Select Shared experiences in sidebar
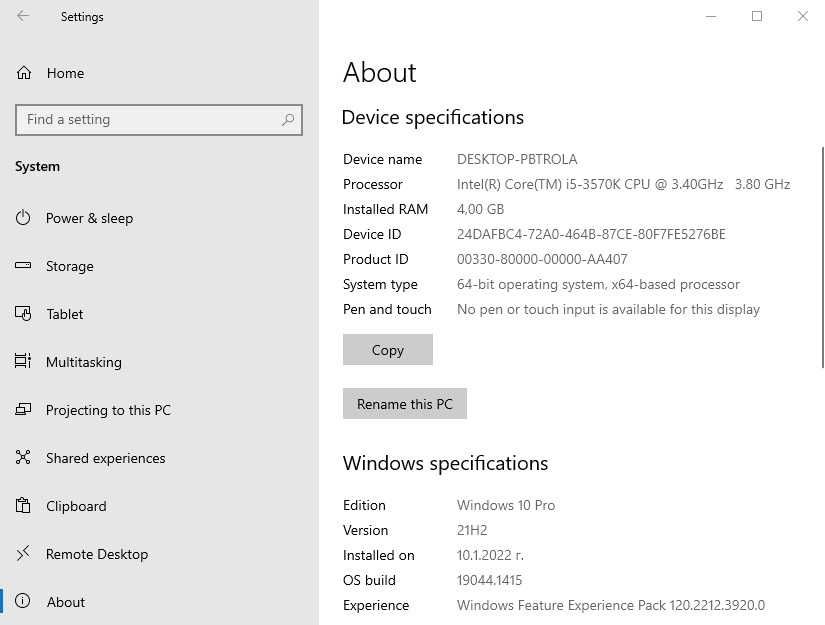Screen dimensions: 825x625 106,458
